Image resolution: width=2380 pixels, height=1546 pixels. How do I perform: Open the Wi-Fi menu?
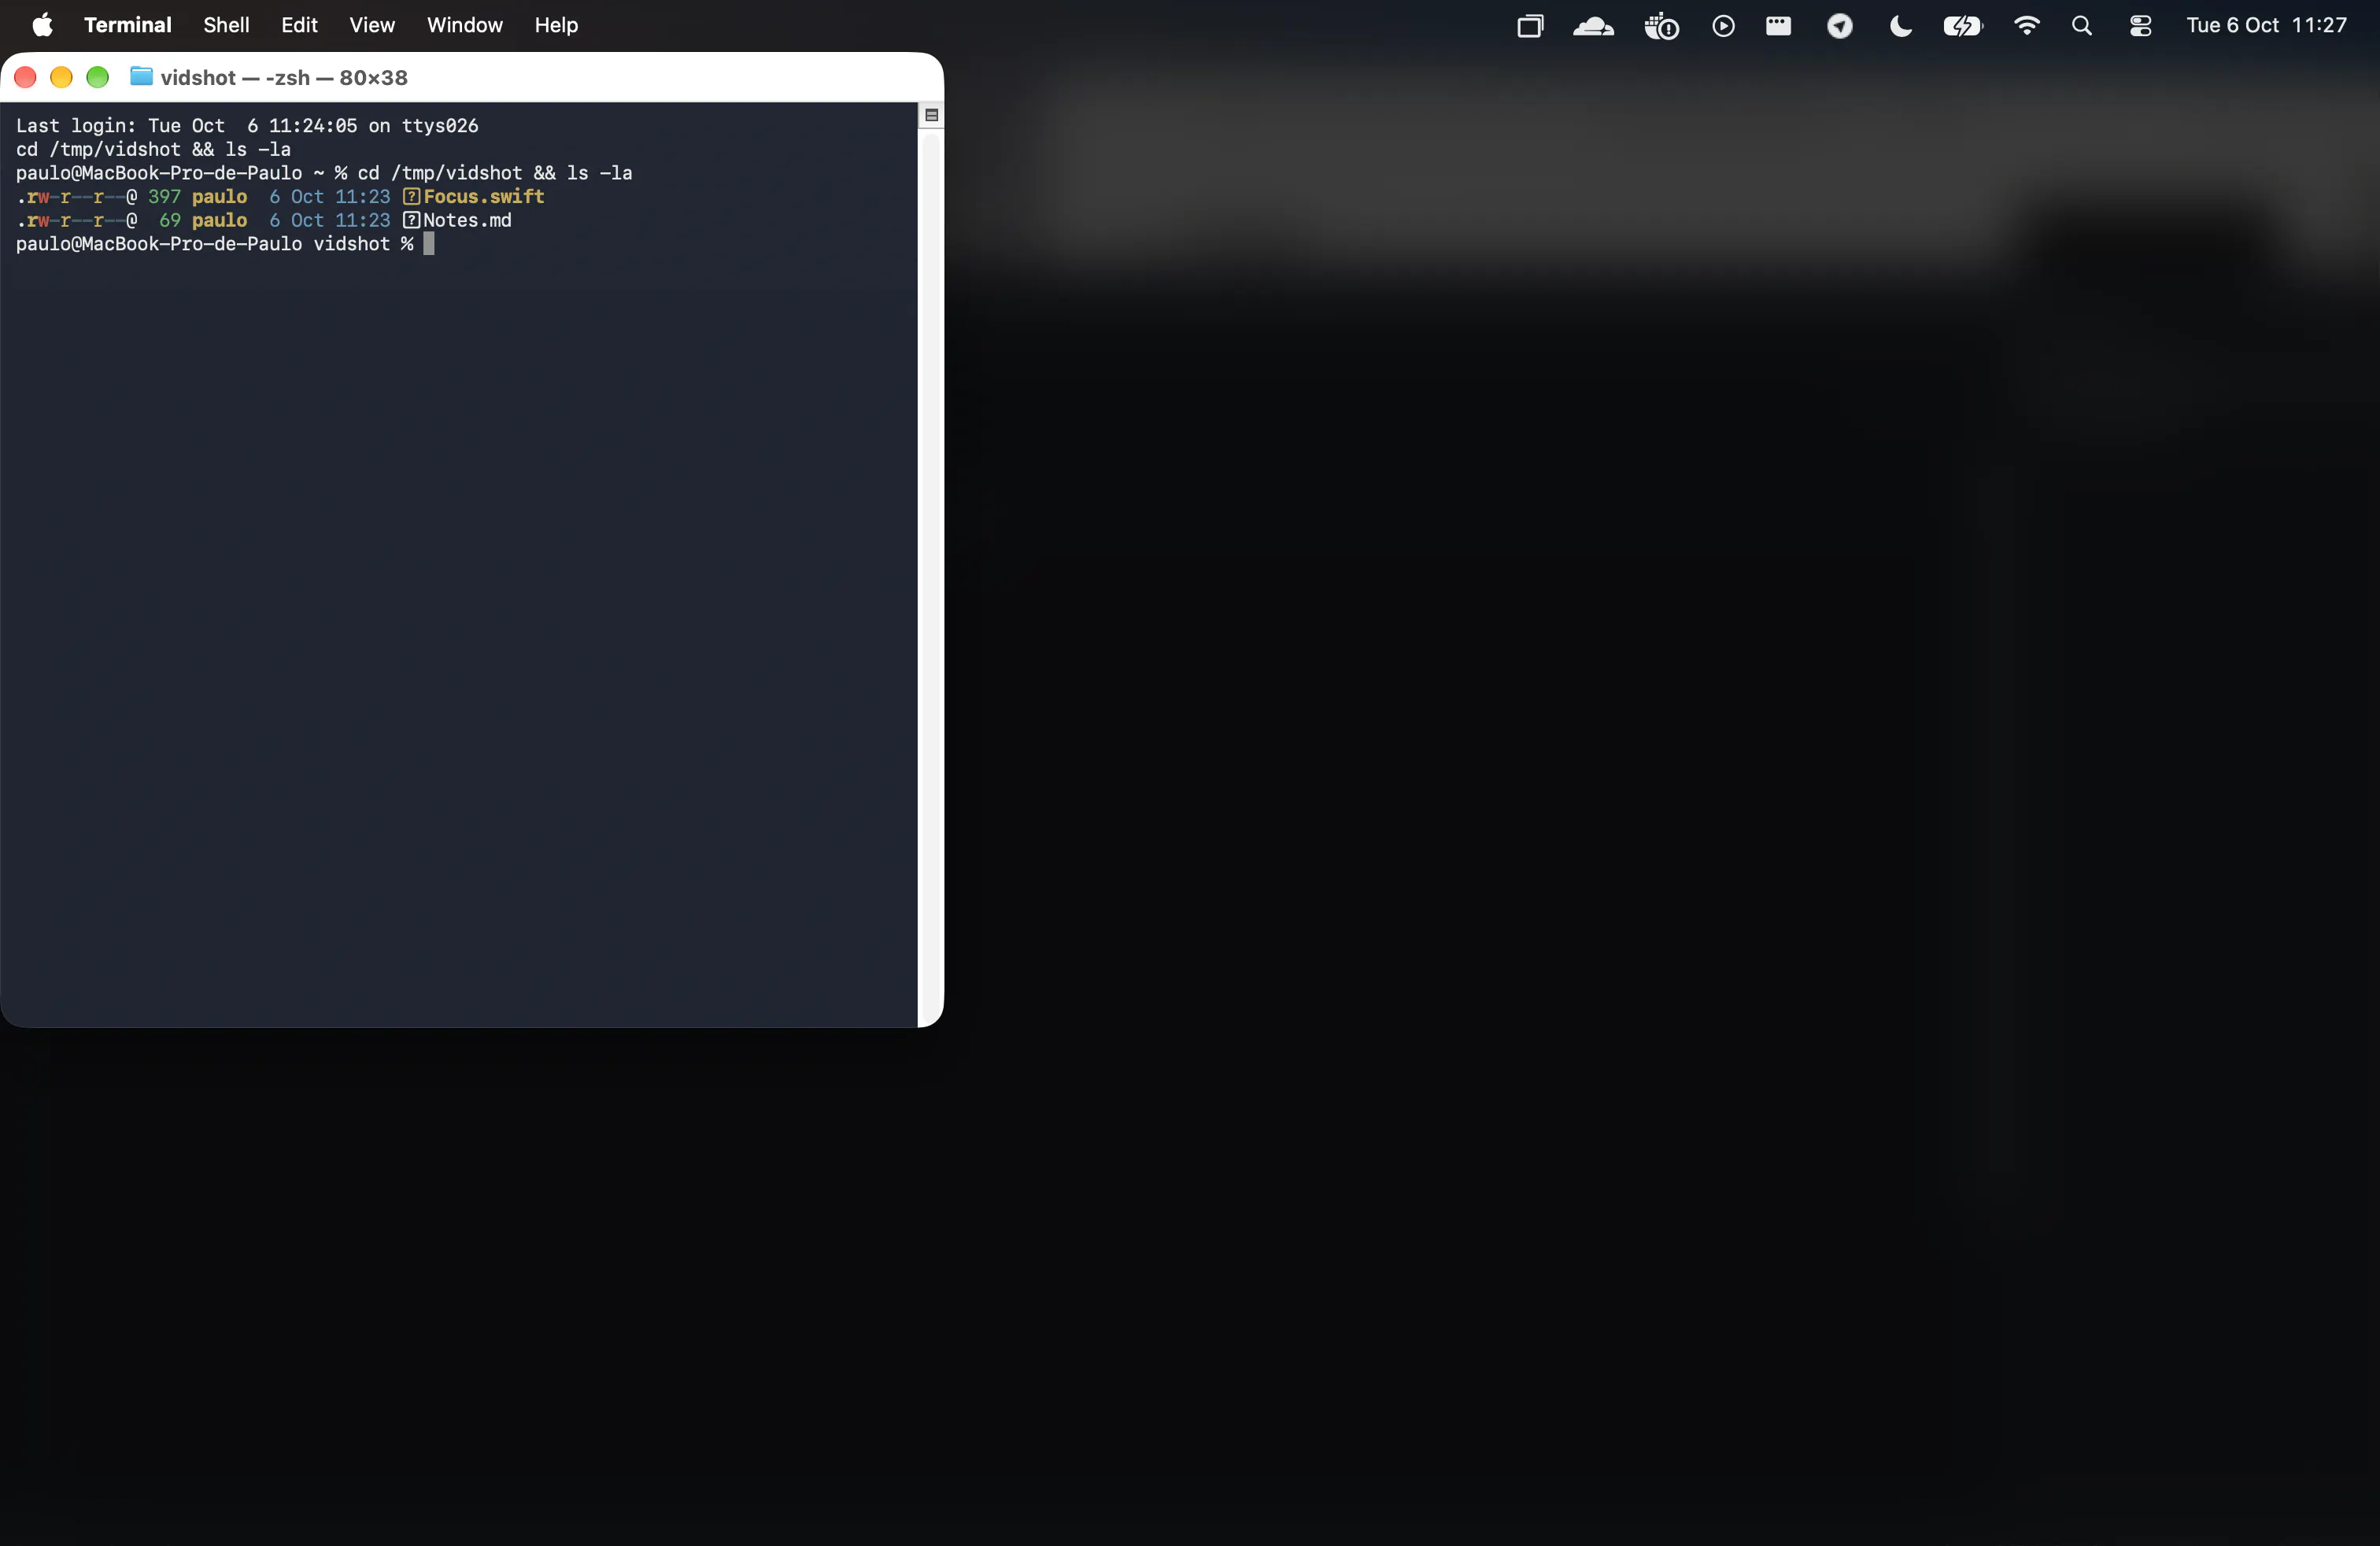point(2026,26)
